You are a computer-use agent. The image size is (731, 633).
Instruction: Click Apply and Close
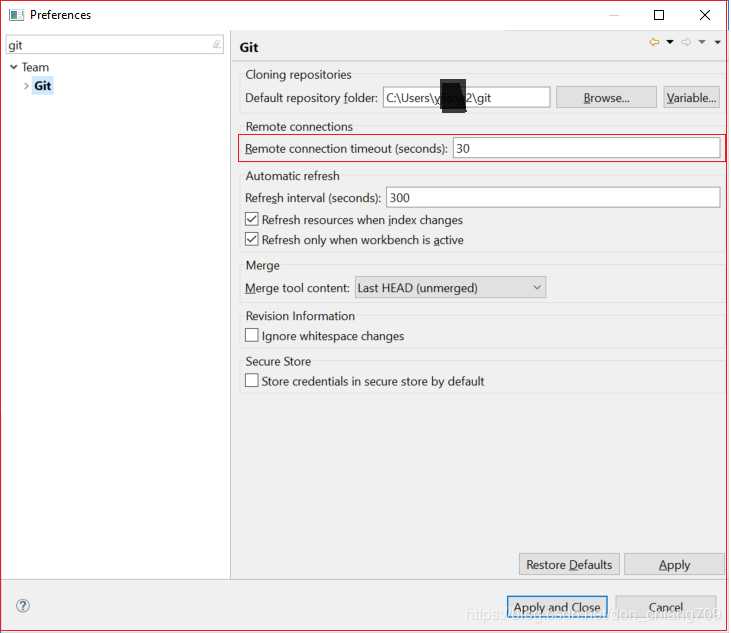(x=557, y=607)
